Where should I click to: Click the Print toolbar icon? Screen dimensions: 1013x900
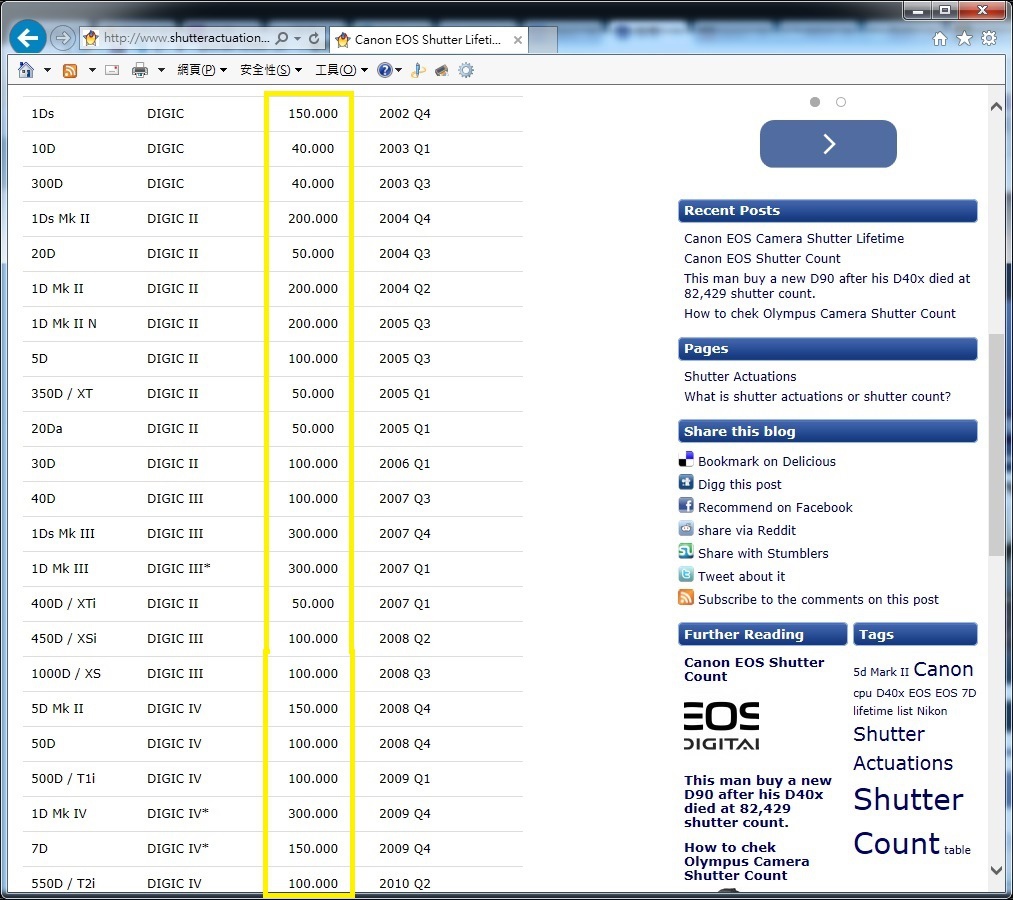pos(140,70)
